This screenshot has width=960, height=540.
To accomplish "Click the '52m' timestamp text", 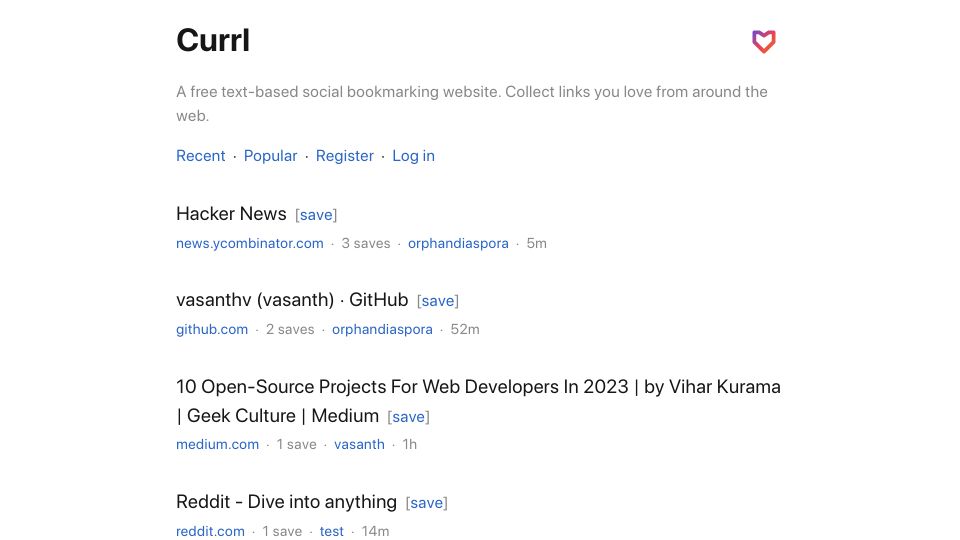I will (465, 329).
